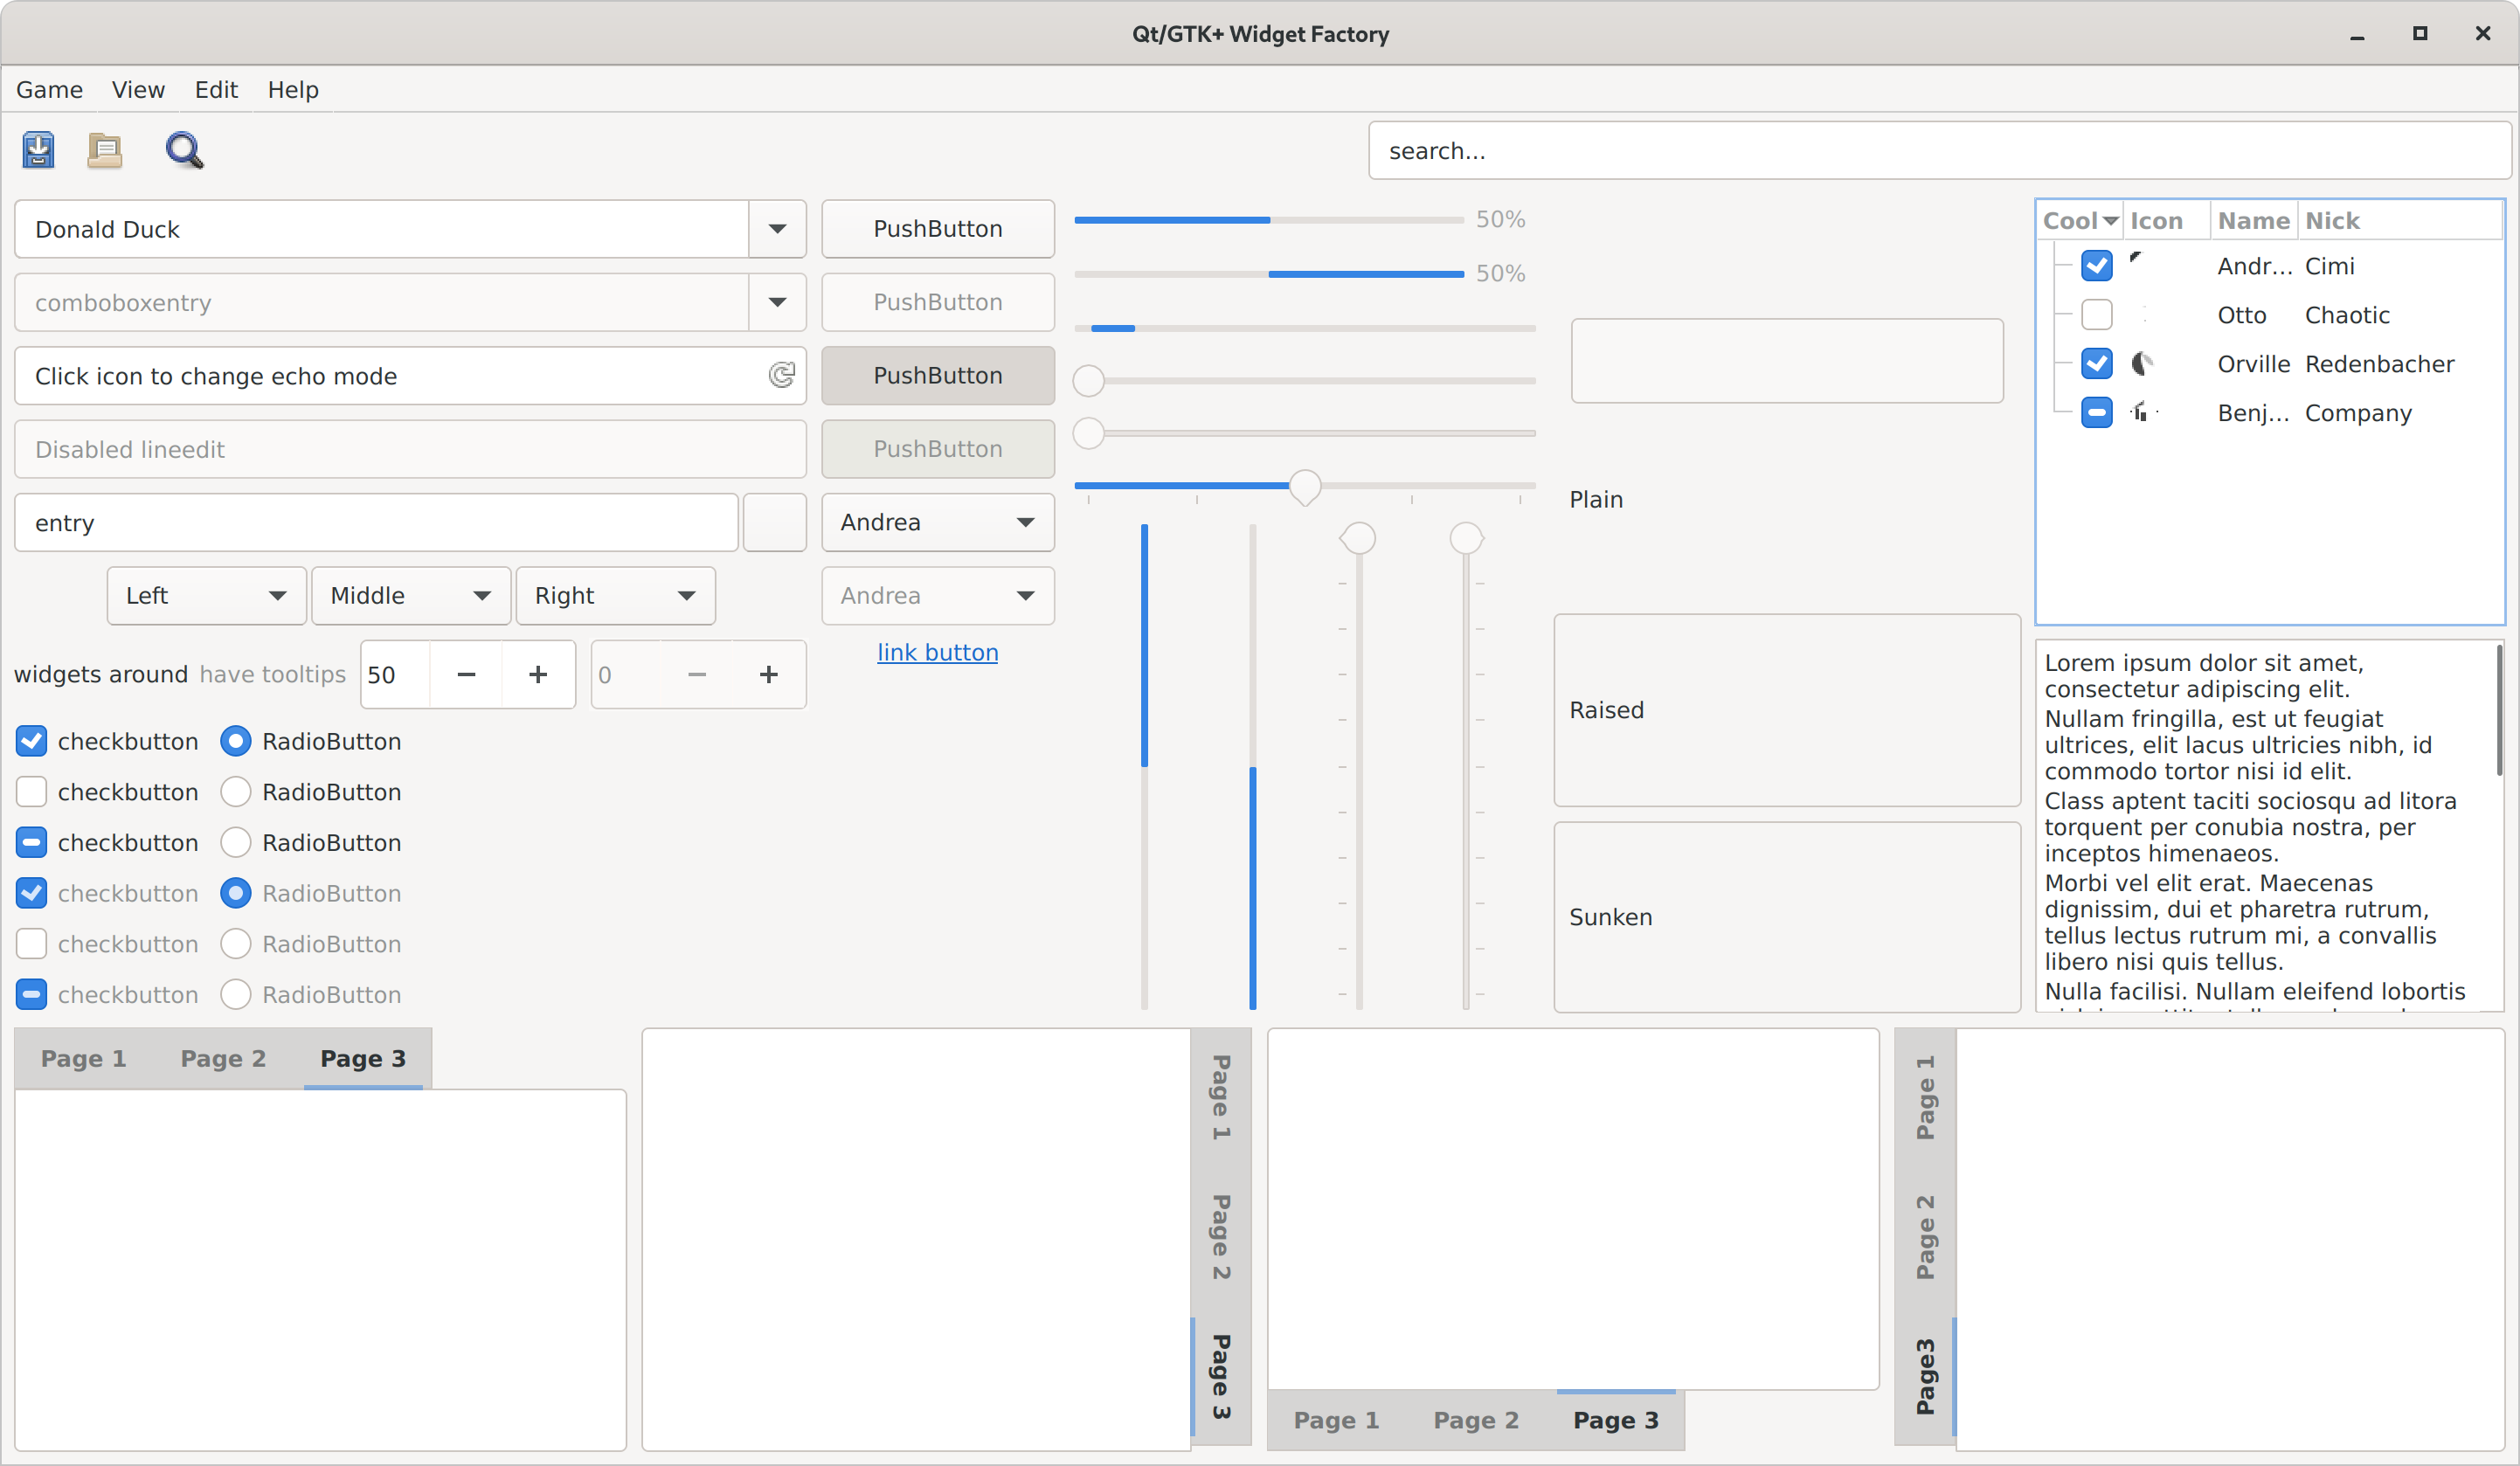
Task: Click the horizontal slider handle with tick marks
Action: [1304, 487]
